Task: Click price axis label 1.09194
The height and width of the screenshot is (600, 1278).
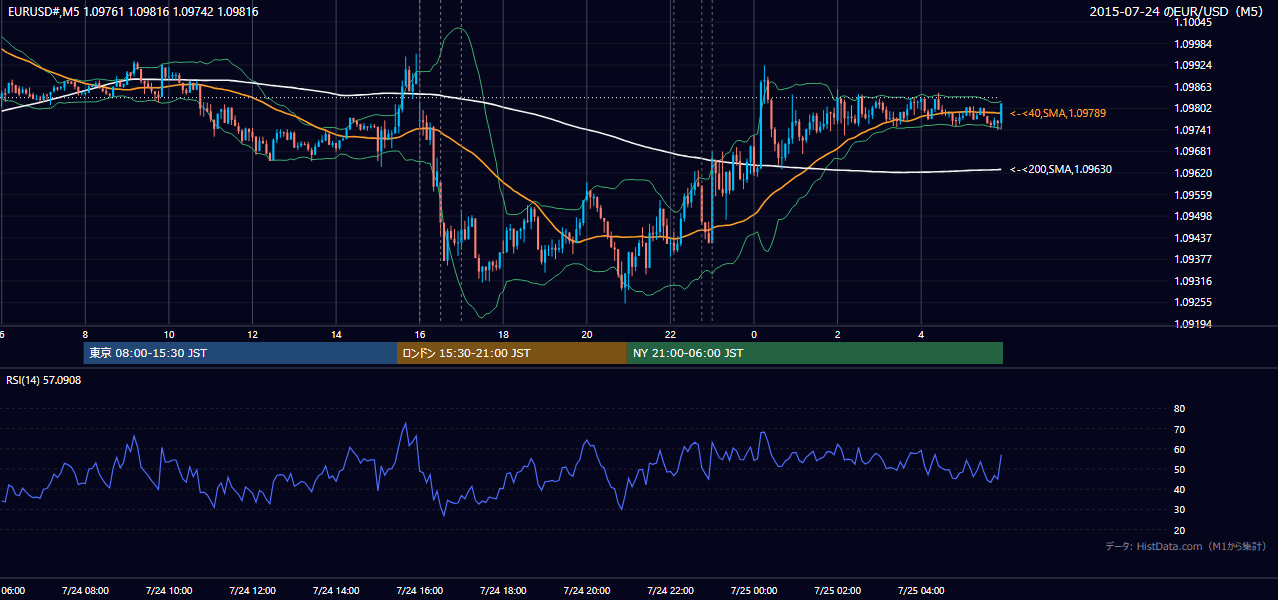Action: coord(1193,324)
